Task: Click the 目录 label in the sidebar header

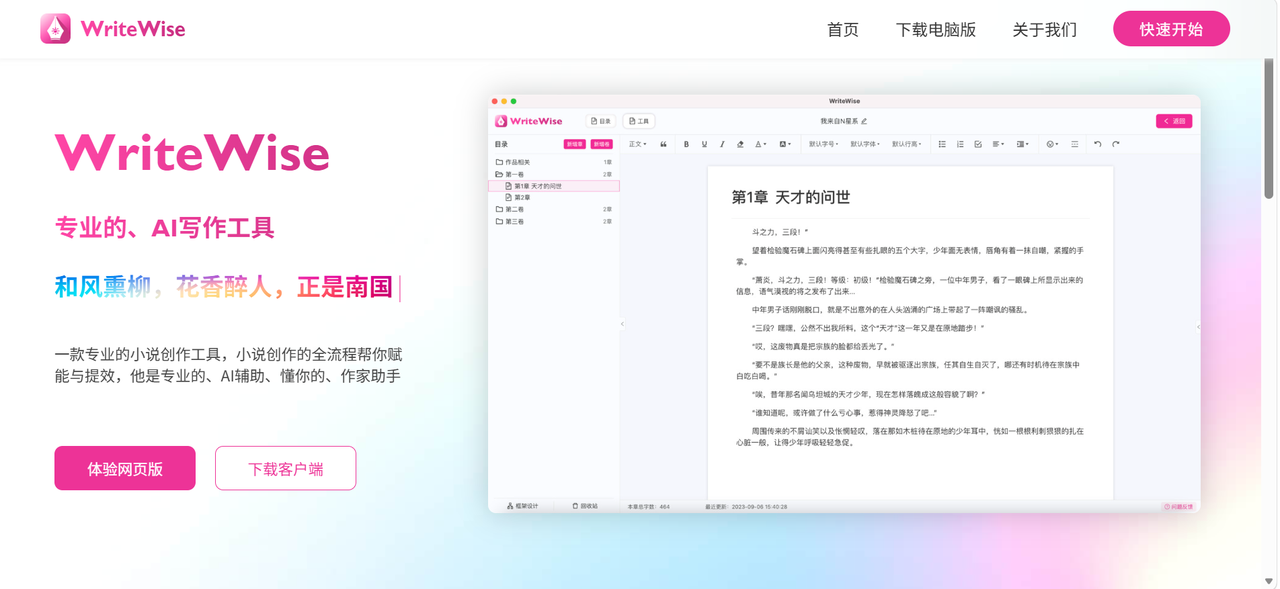Action: pyautogui.click(x=501, y=145)
